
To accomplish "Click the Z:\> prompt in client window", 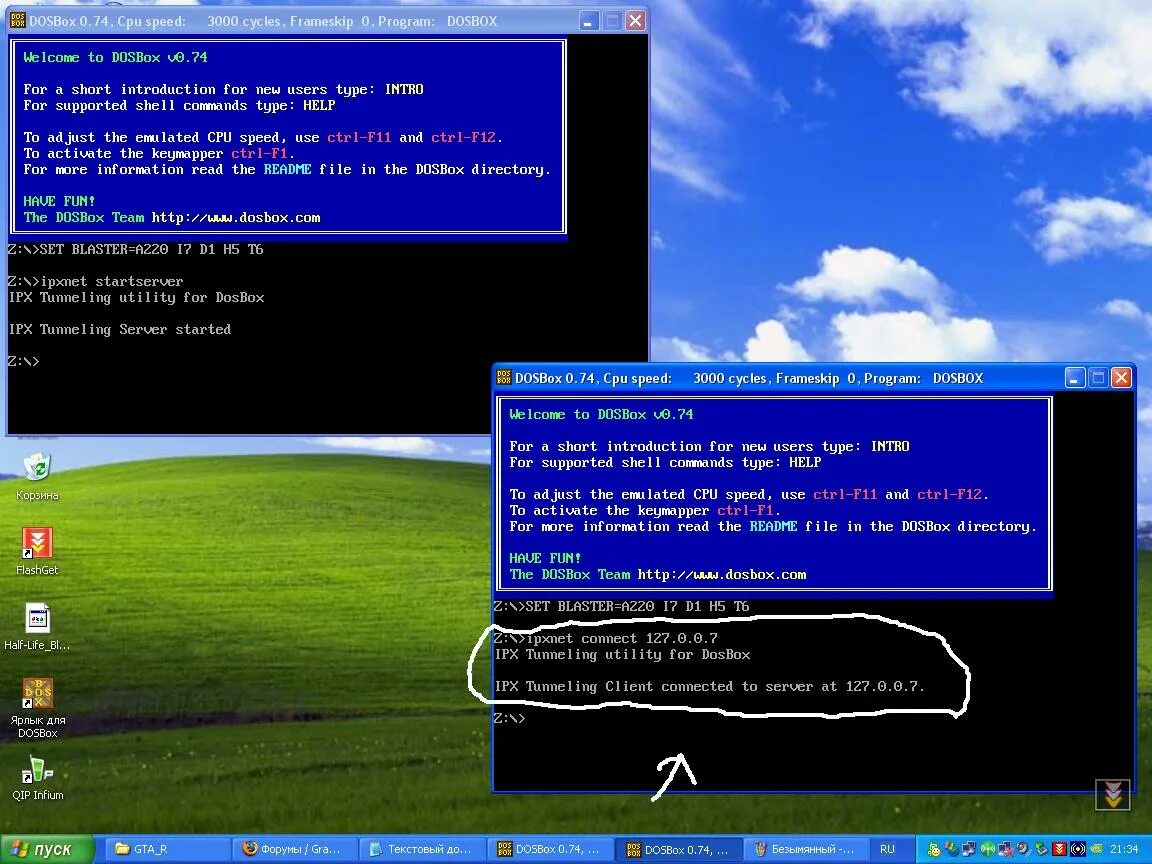I will [x=510, y=719].
